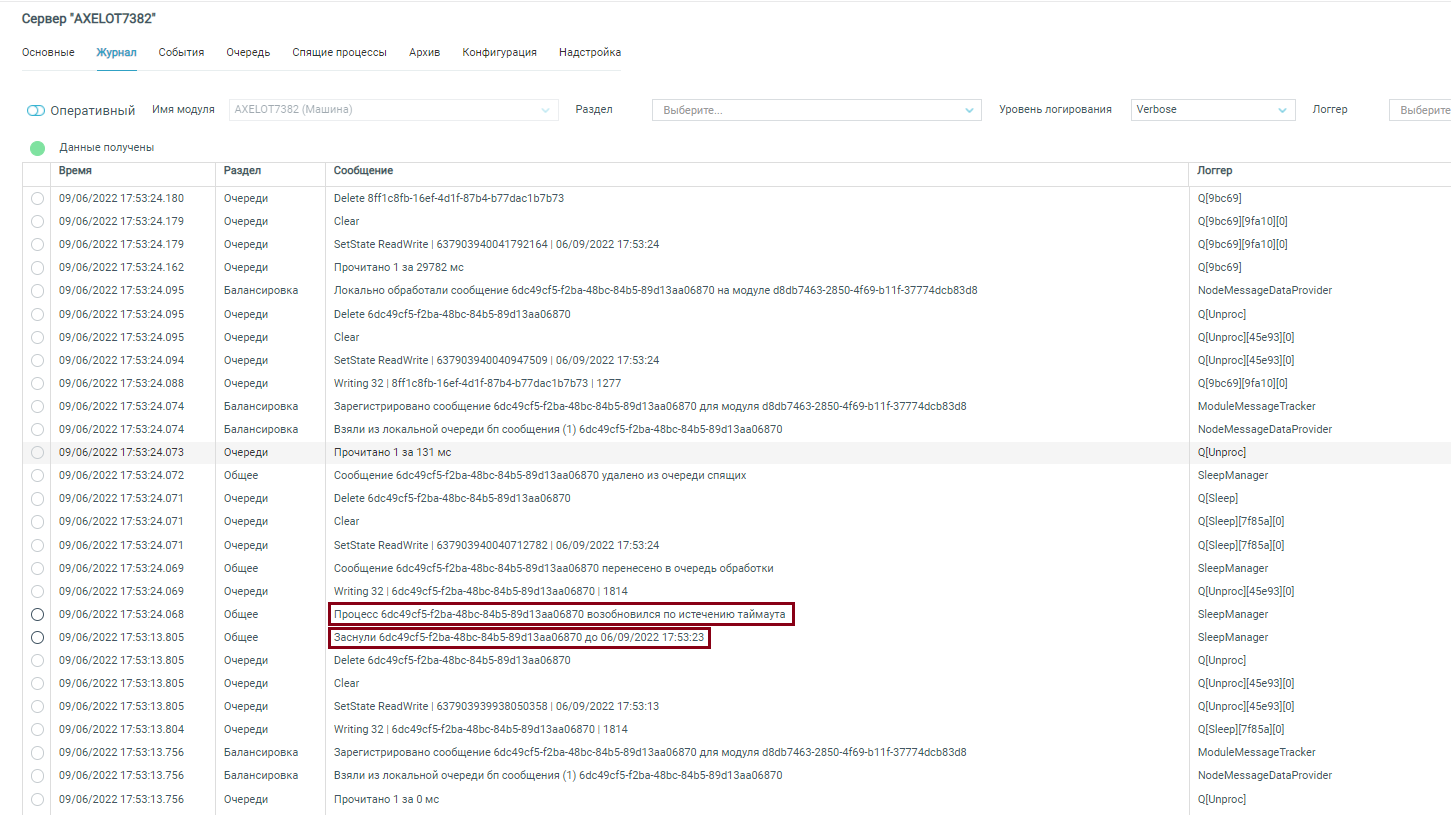
Task: Open the Раздел dropdown
Action: point(816,110)
